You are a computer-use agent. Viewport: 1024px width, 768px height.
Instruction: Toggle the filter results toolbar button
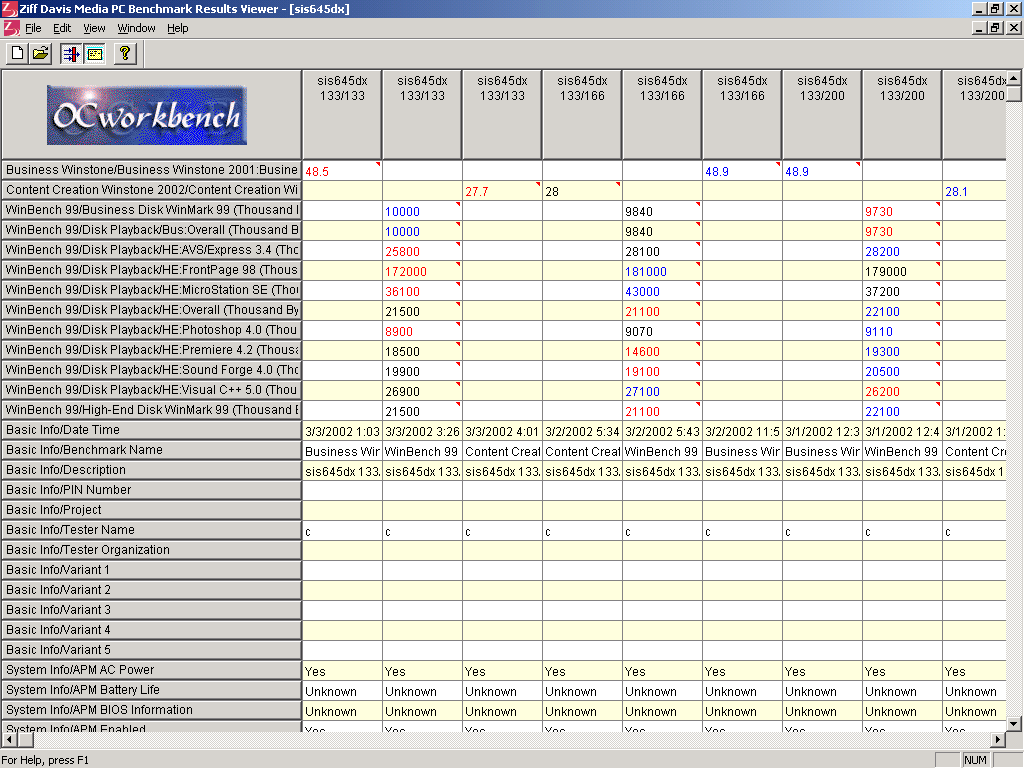(71, 54)
